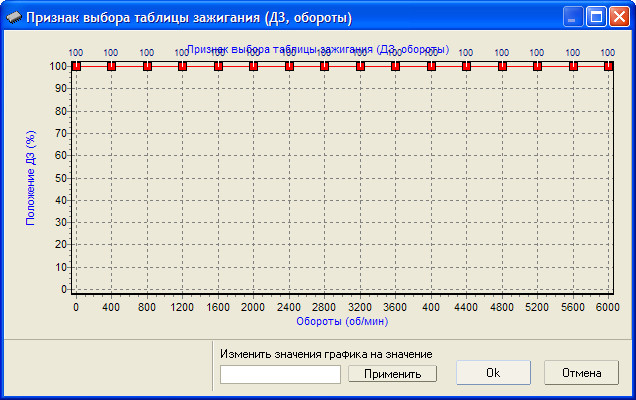636x400 pixels.
Task: Pick the graph point at 800 rpm
Action: pyautogui.click(x=147, y=66)
